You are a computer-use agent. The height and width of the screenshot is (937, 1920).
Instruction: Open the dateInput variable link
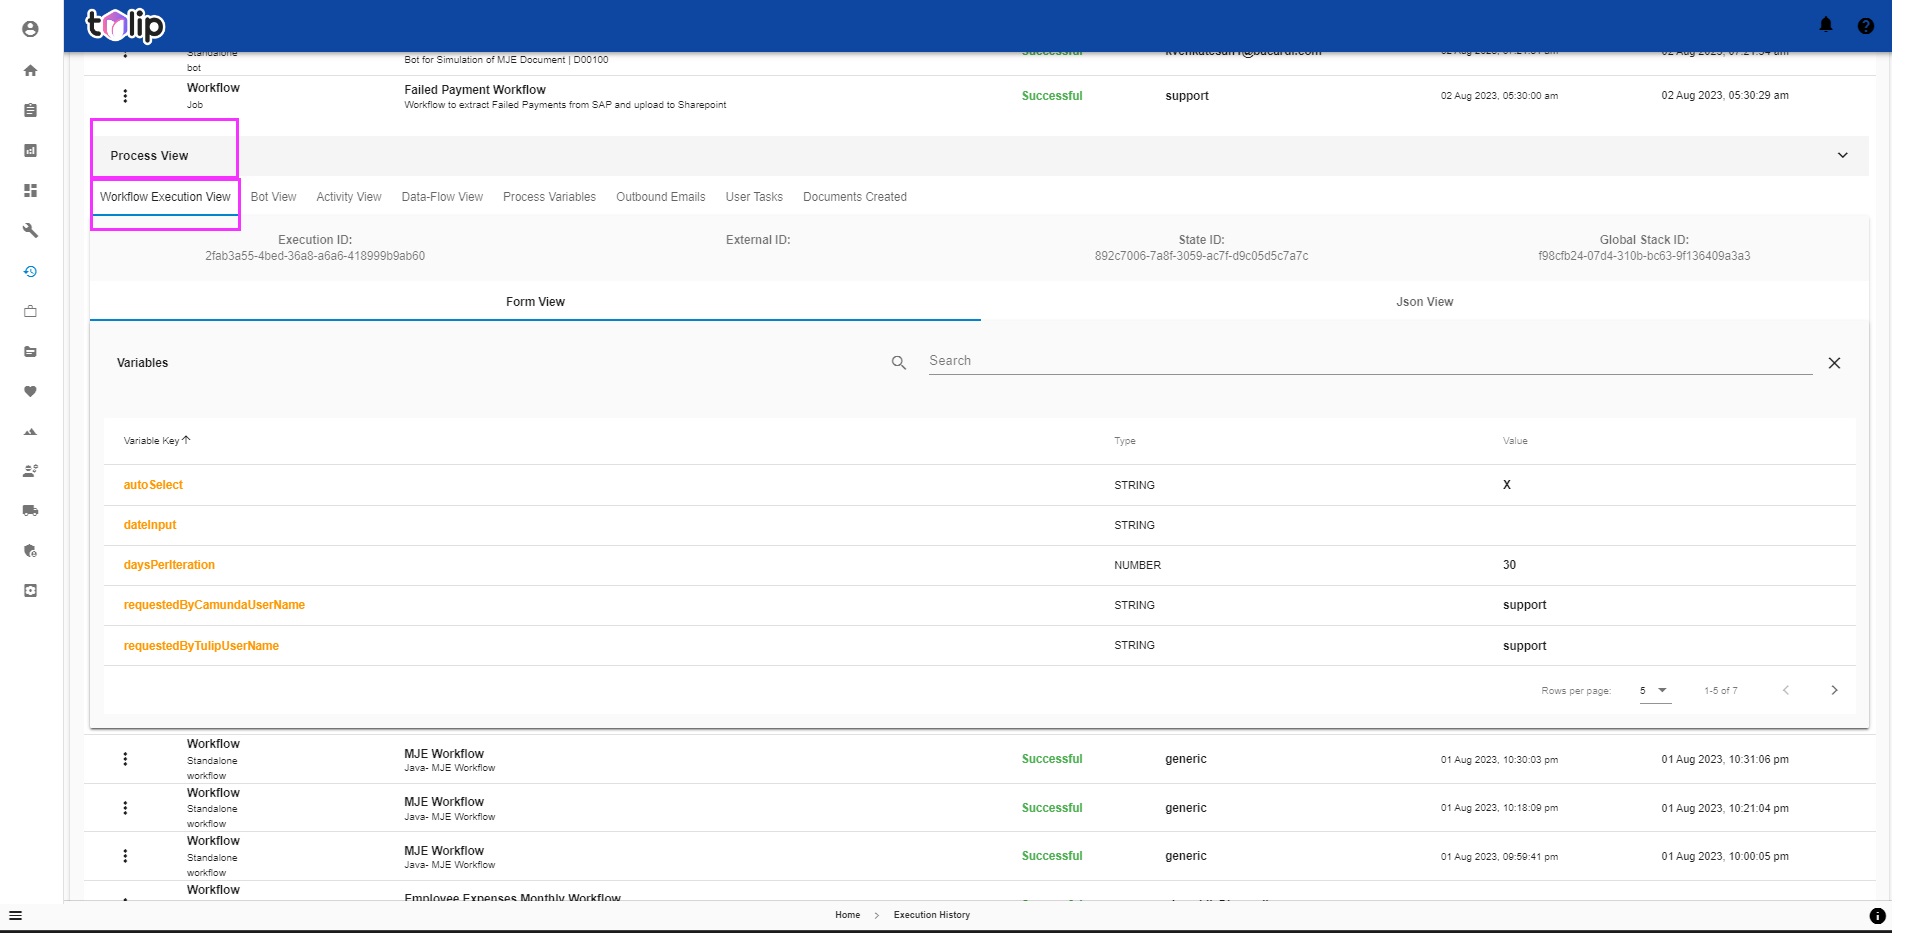click(x=150, y=525)
